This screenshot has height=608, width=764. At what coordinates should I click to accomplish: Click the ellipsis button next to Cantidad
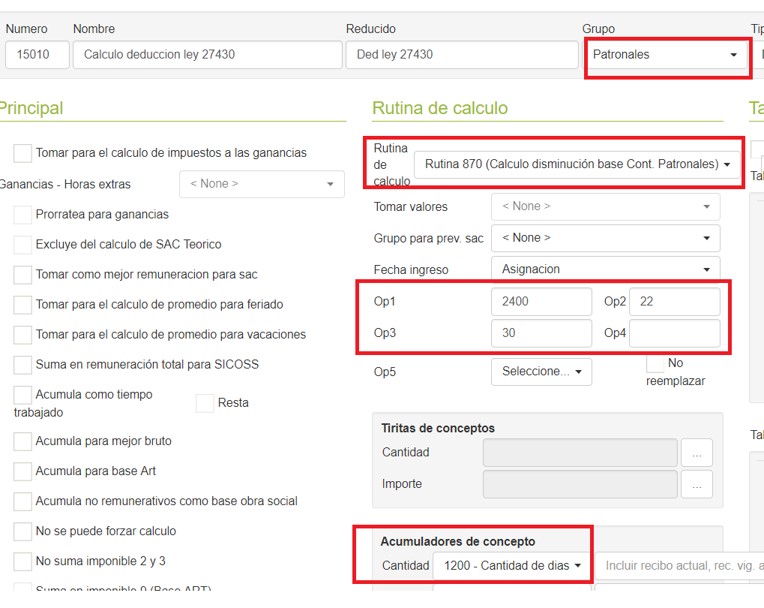(x=696, y=453)
